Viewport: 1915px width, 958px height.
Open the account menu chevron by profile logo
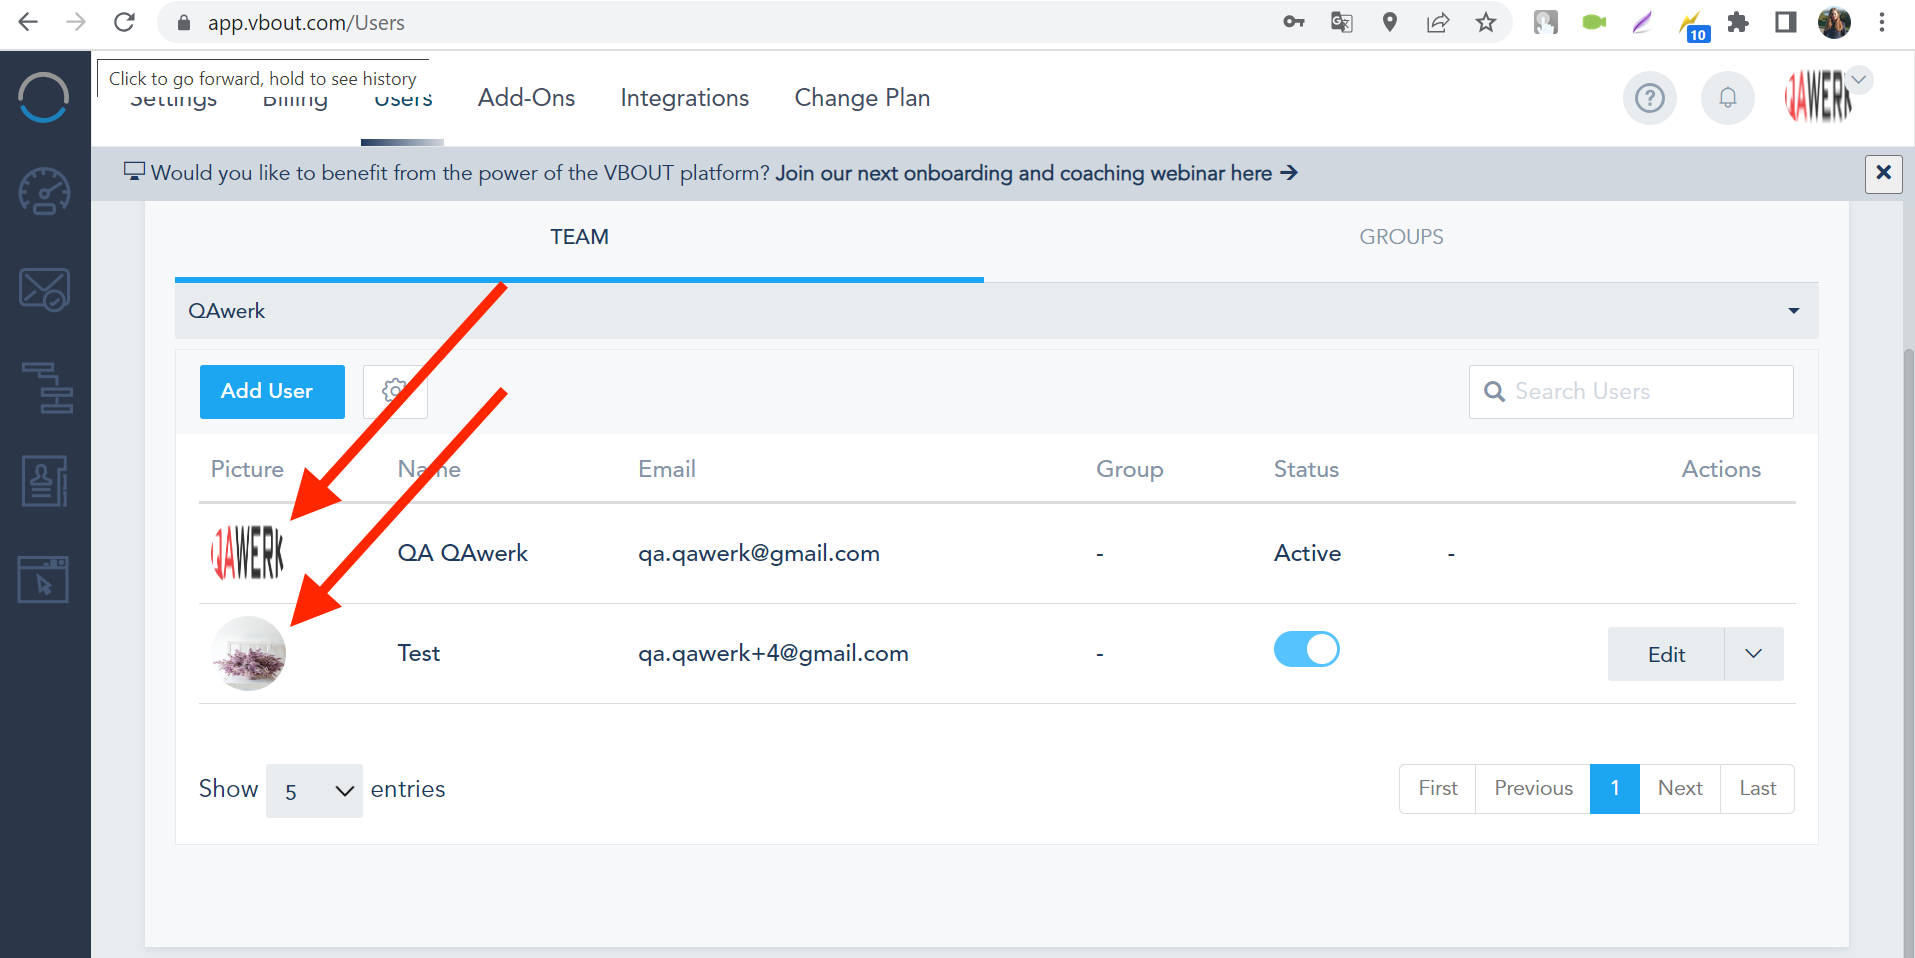[1859, 80]
